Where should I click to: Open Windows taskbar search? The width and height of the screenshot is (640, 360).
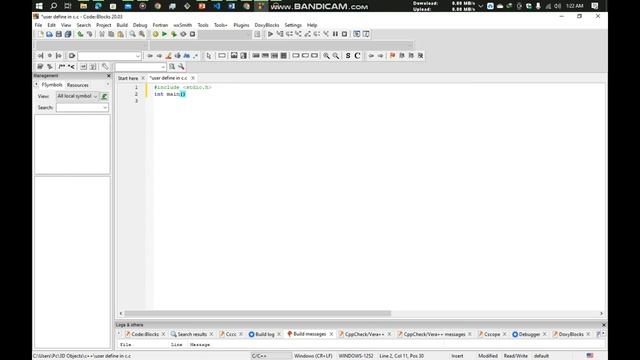(x=53, y=6)
